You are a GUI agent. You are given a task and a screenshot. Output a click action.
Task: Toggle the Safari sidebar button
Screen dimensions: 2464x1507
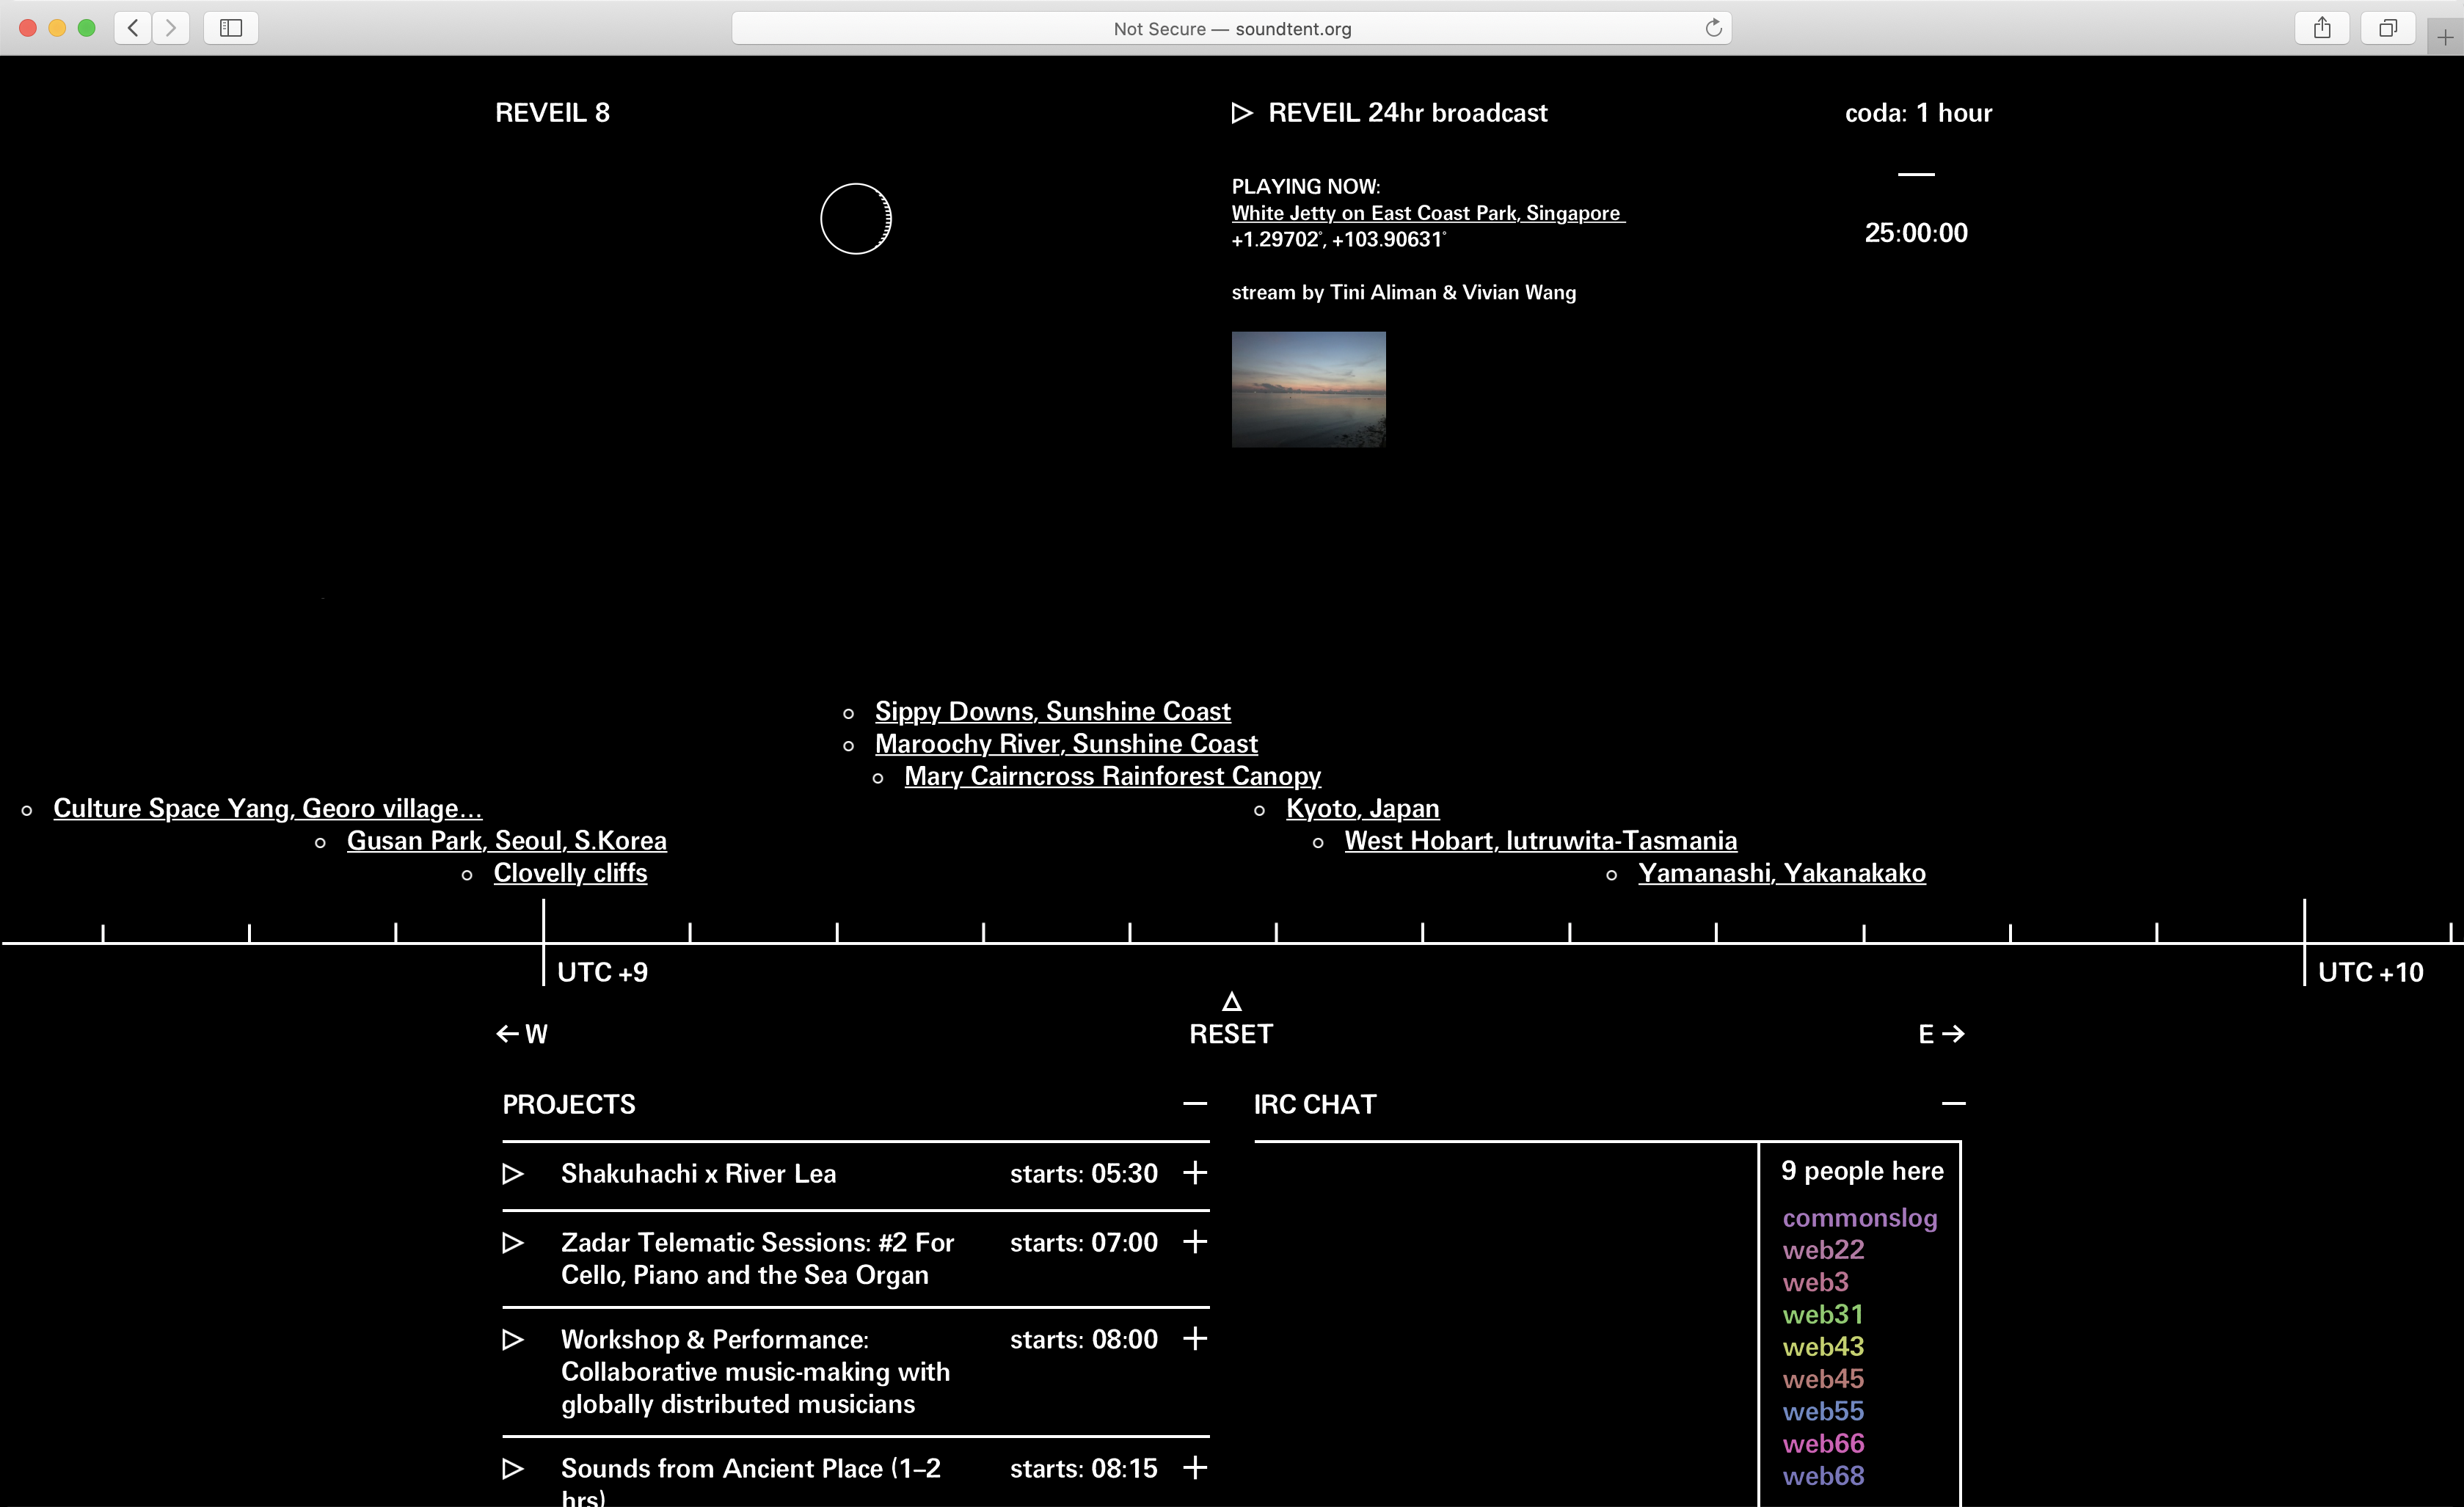pyautogui.click(x=231, y=28)
